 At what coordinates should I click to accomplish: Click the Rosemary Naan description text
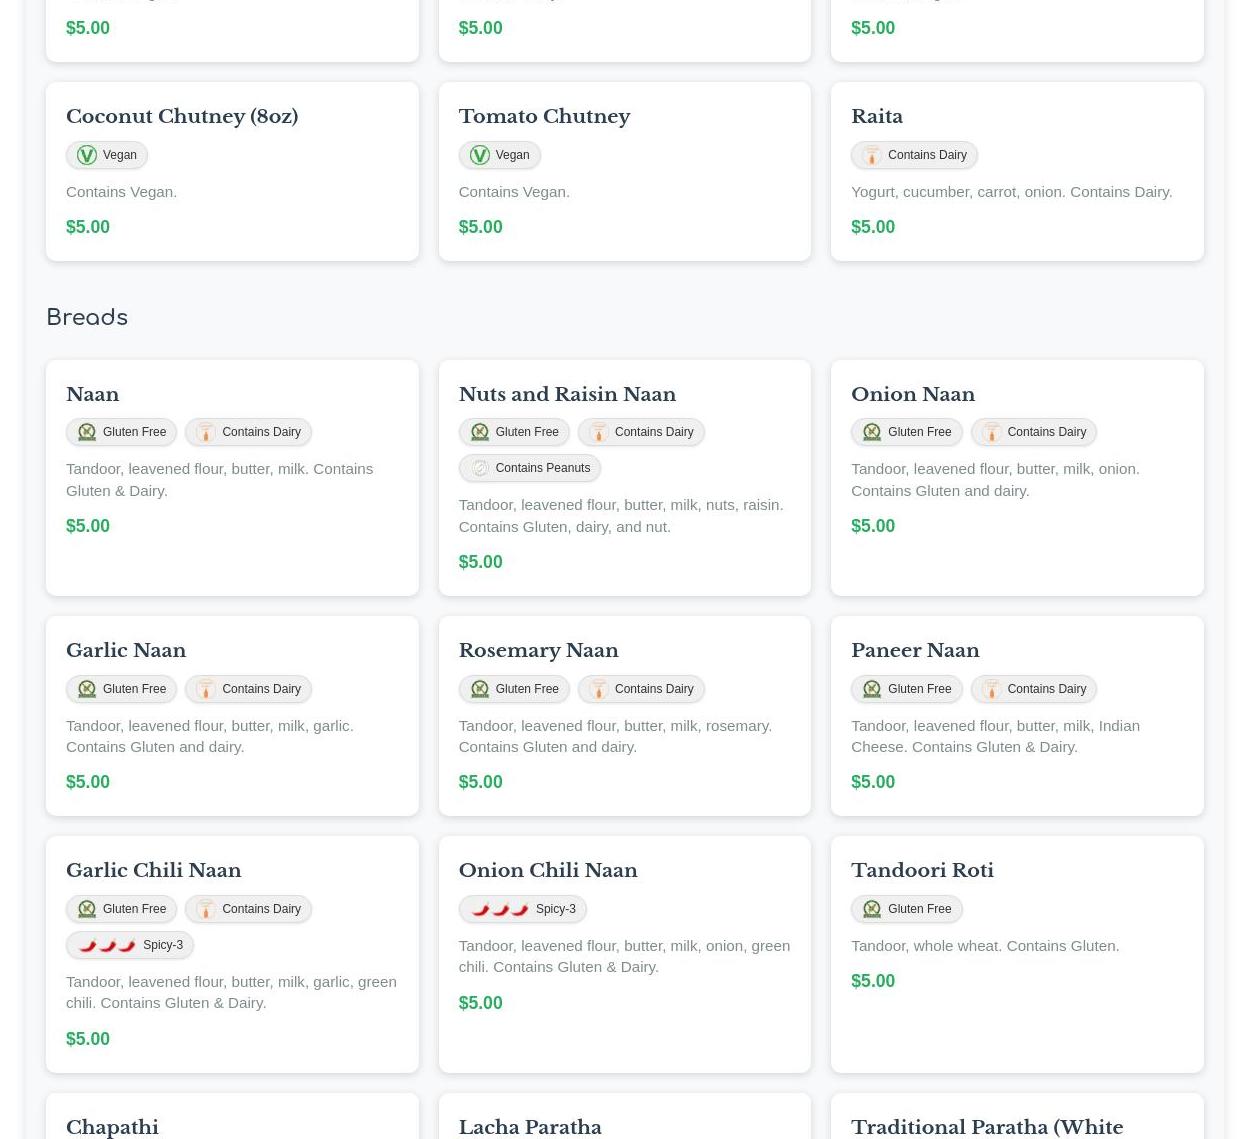[x=614, y=736]
